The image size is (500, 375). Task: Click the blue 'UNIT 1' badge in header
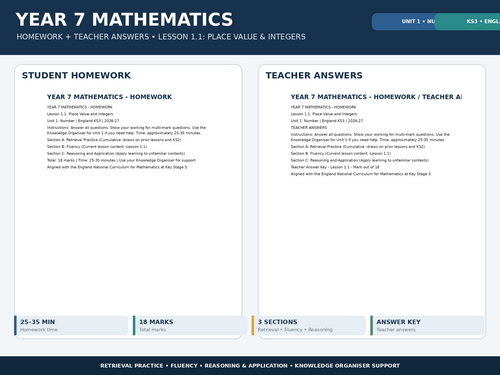point(403,22)
